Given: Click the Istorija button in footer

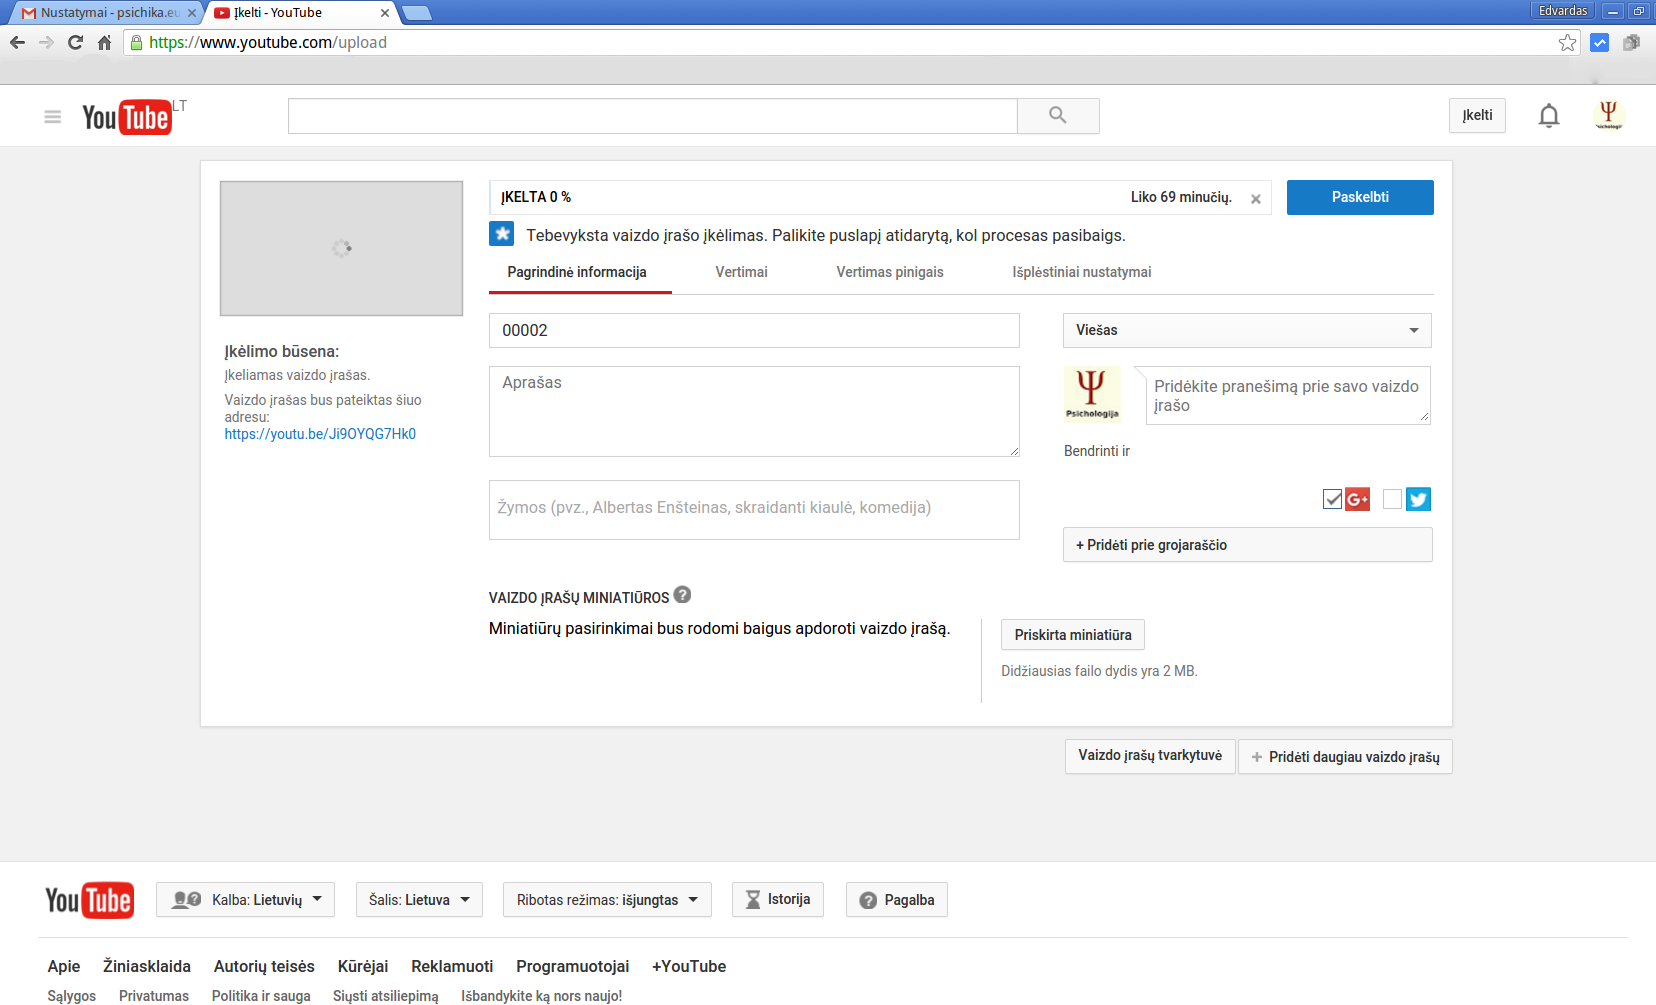Looking at the screenshot, I should (778, 900).
